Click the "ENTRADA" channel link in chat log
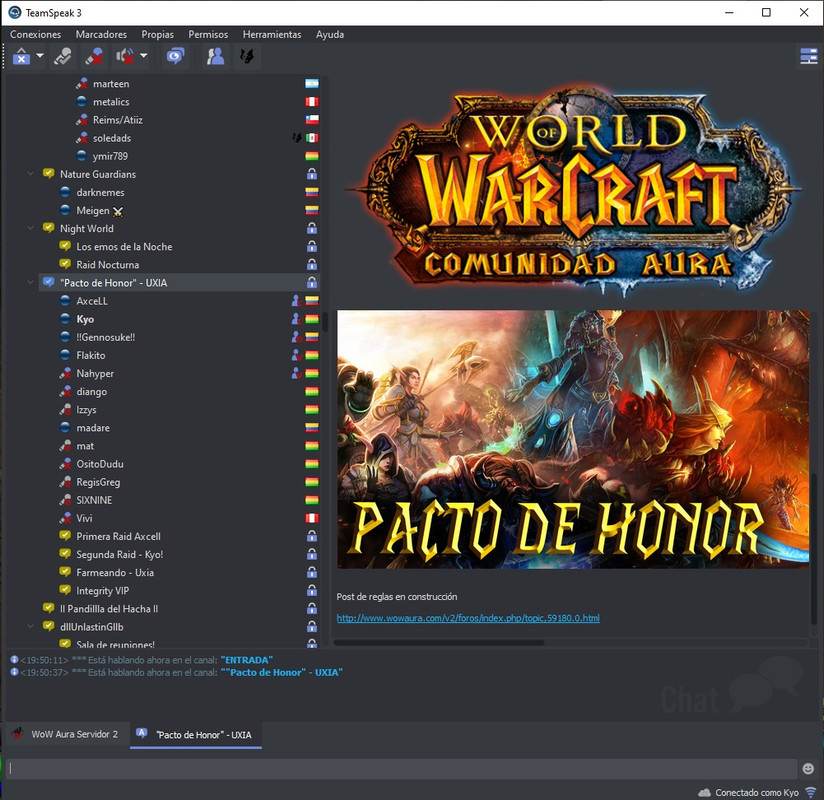 pos(246,660)
